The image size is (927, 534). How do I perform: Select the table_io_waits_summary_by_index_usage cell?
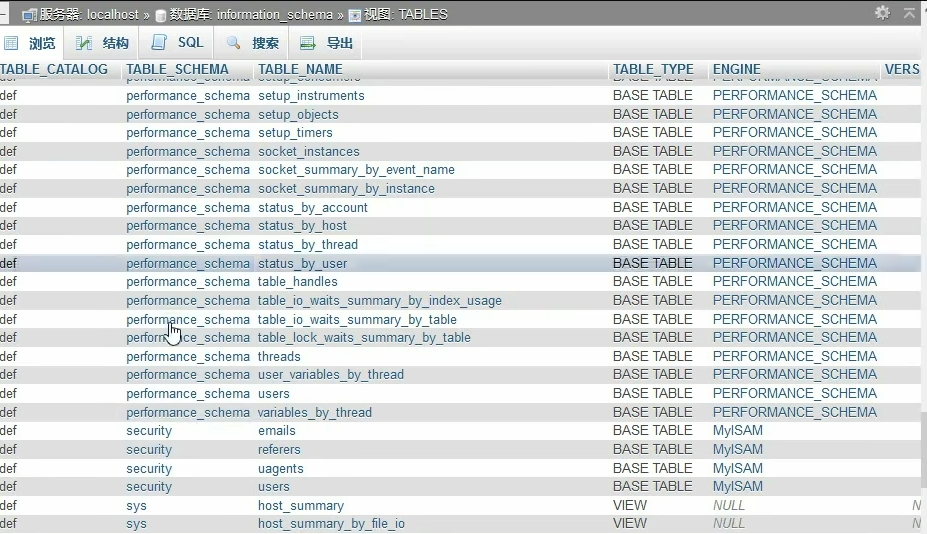point(380,301)
